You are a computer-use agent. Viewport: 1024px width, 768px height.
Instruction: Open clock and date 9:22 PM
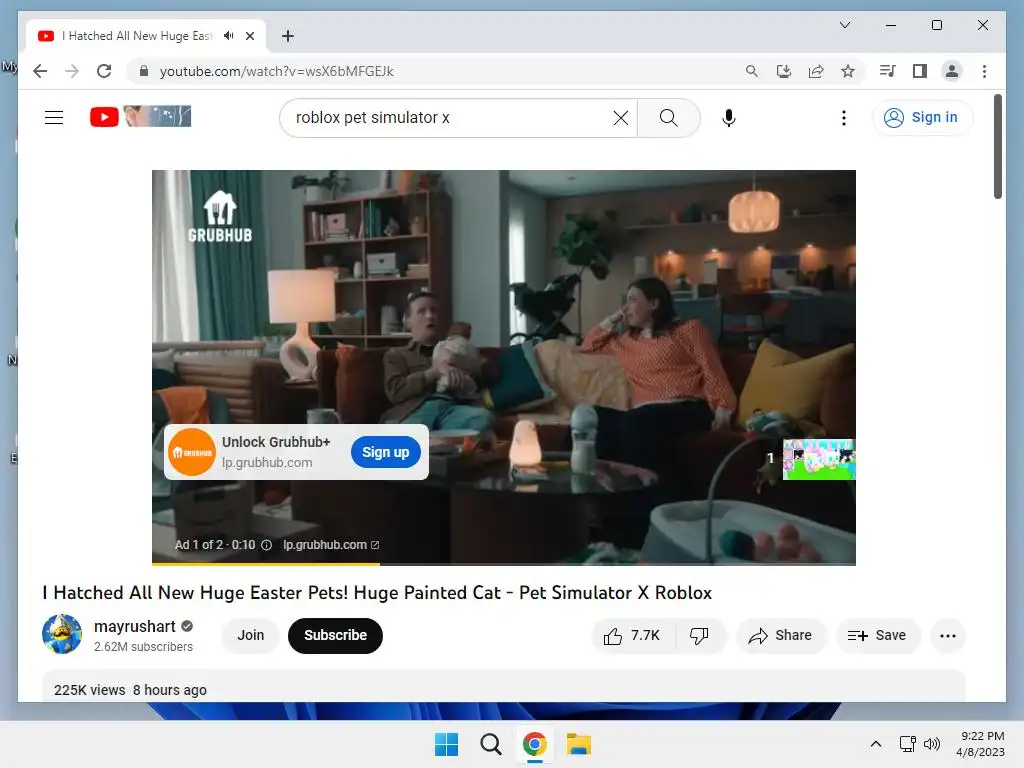click(980, 744)
